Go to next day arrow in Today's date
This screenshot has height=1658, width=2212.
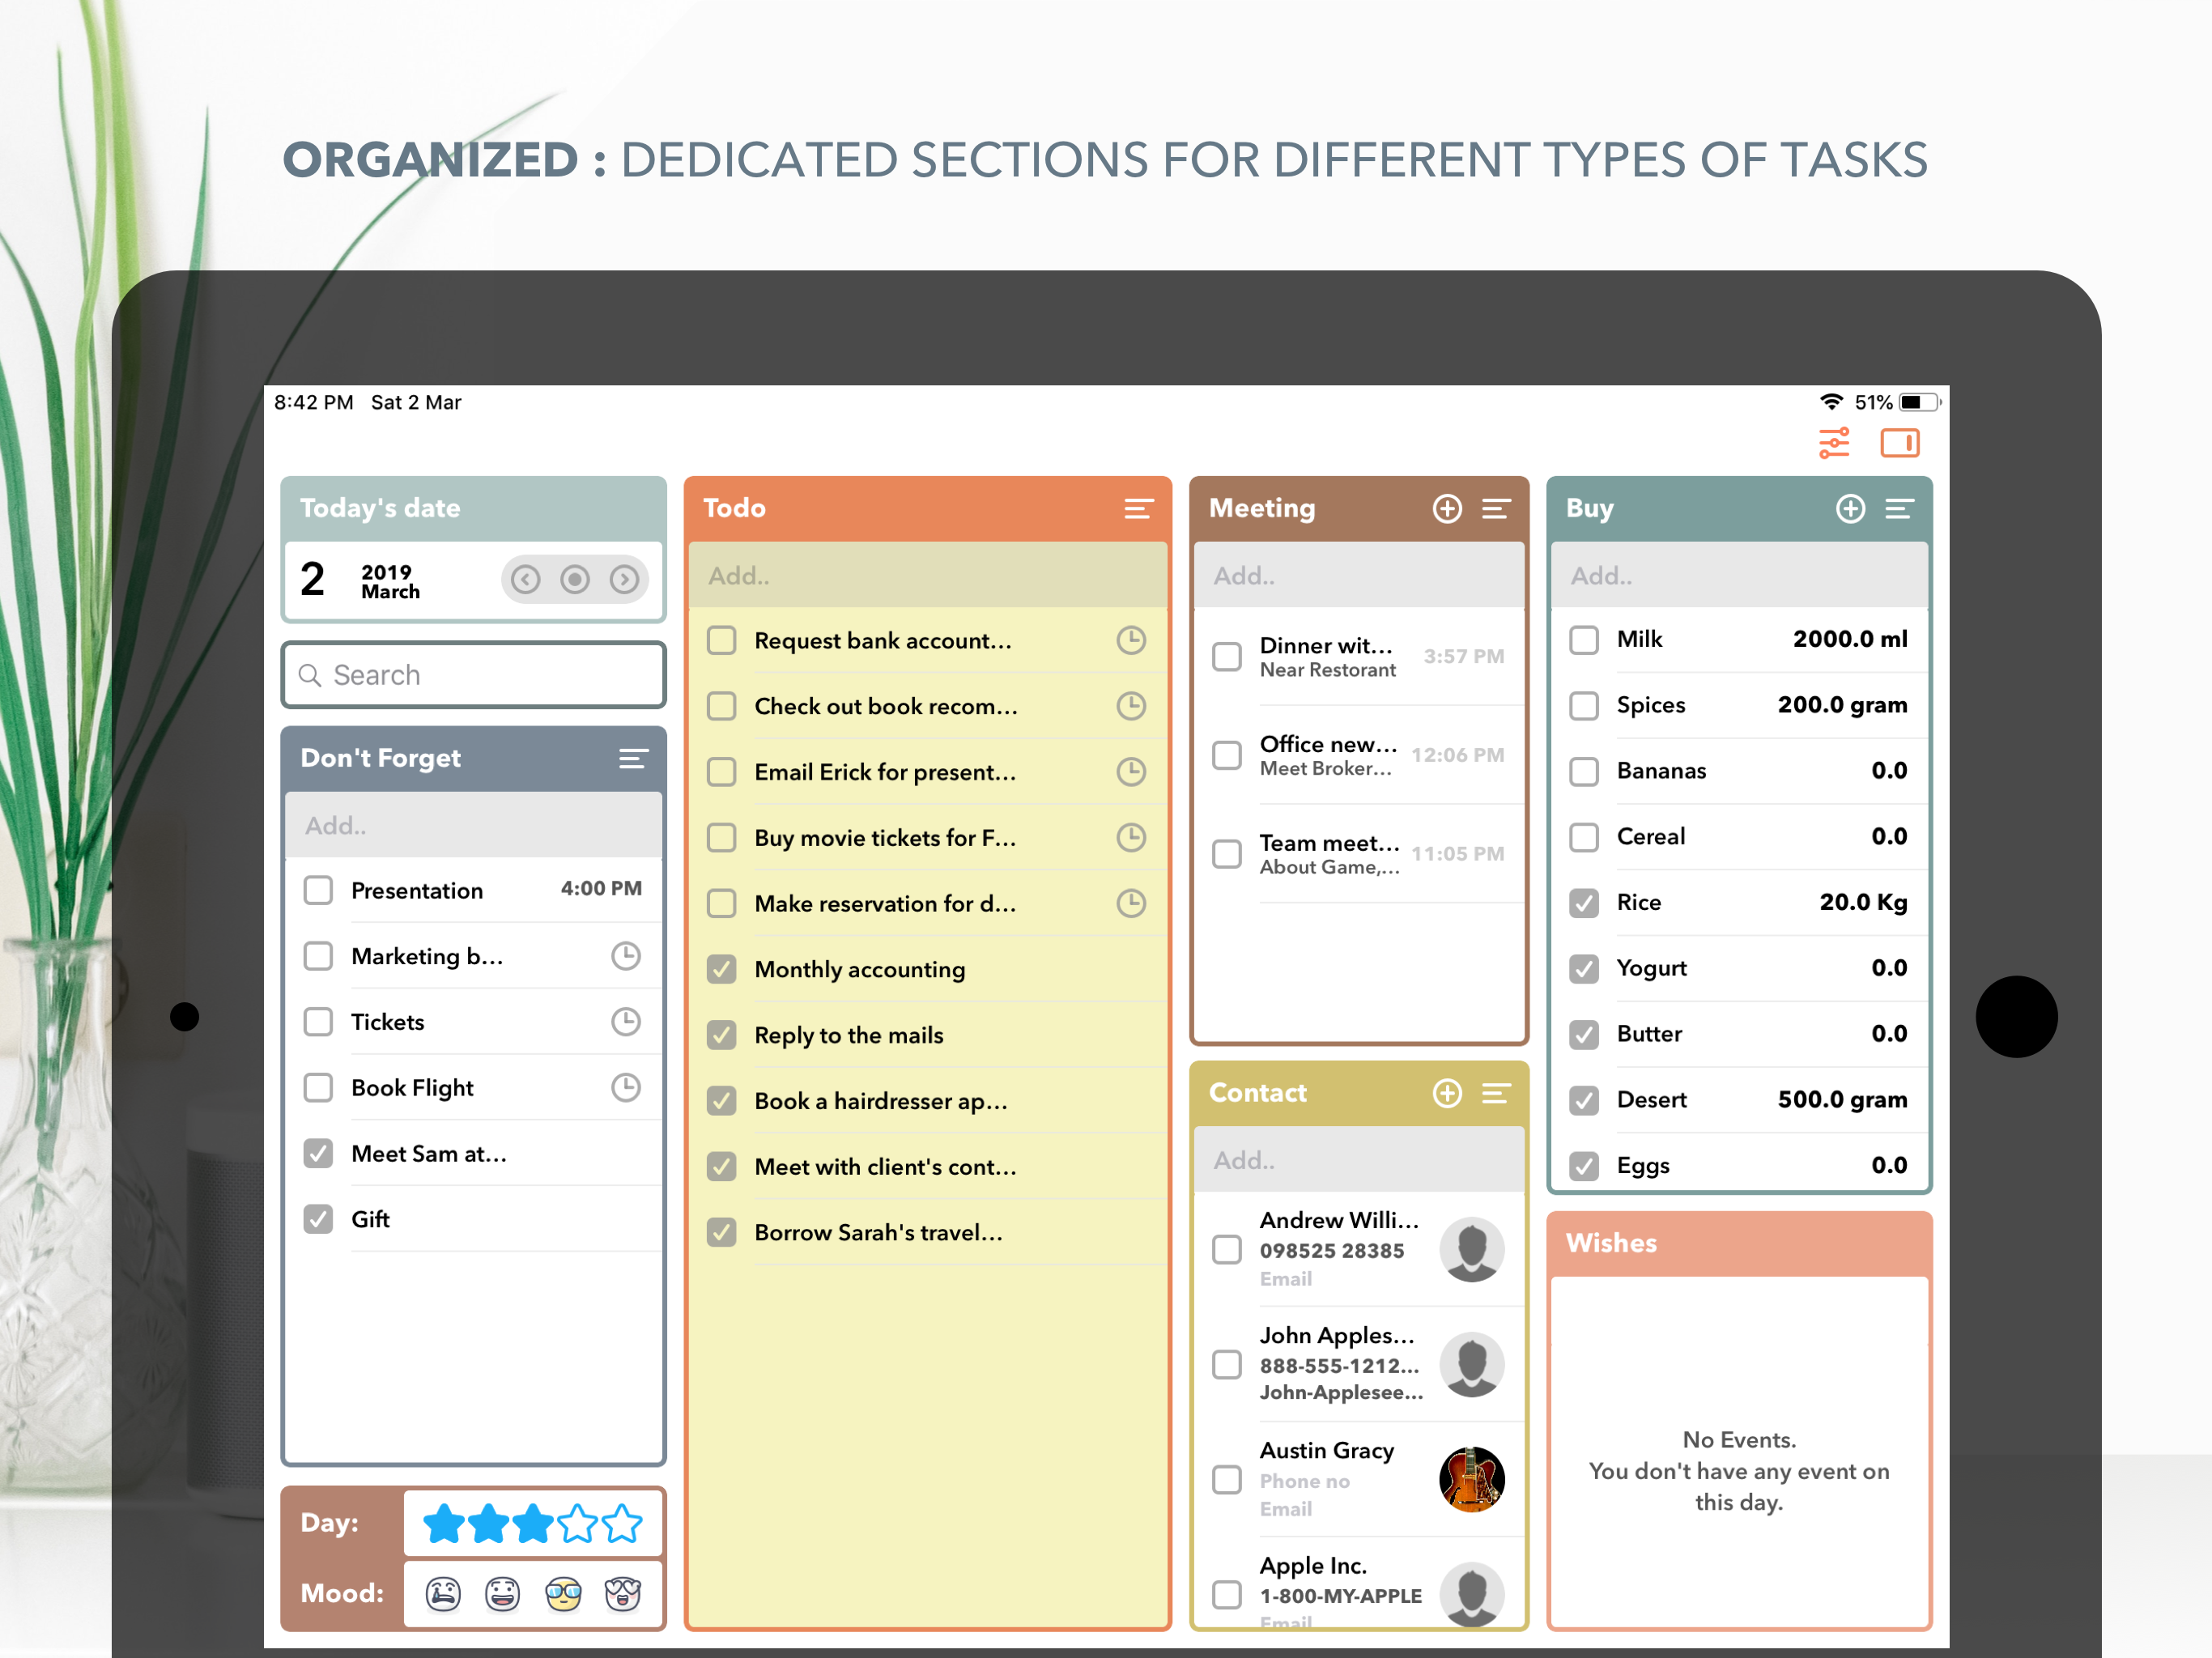tap(625, 579)
